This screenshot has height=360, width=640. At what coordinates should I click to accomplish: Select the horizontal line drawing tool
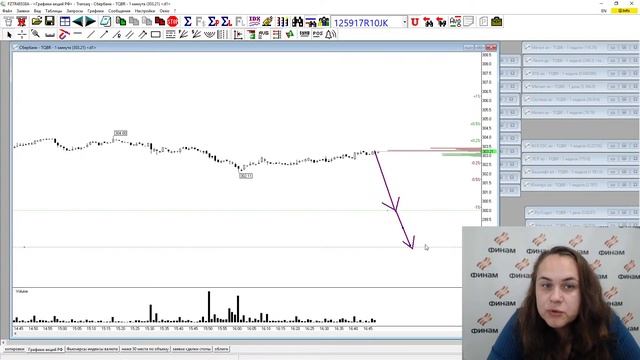[x=78, y=34]
